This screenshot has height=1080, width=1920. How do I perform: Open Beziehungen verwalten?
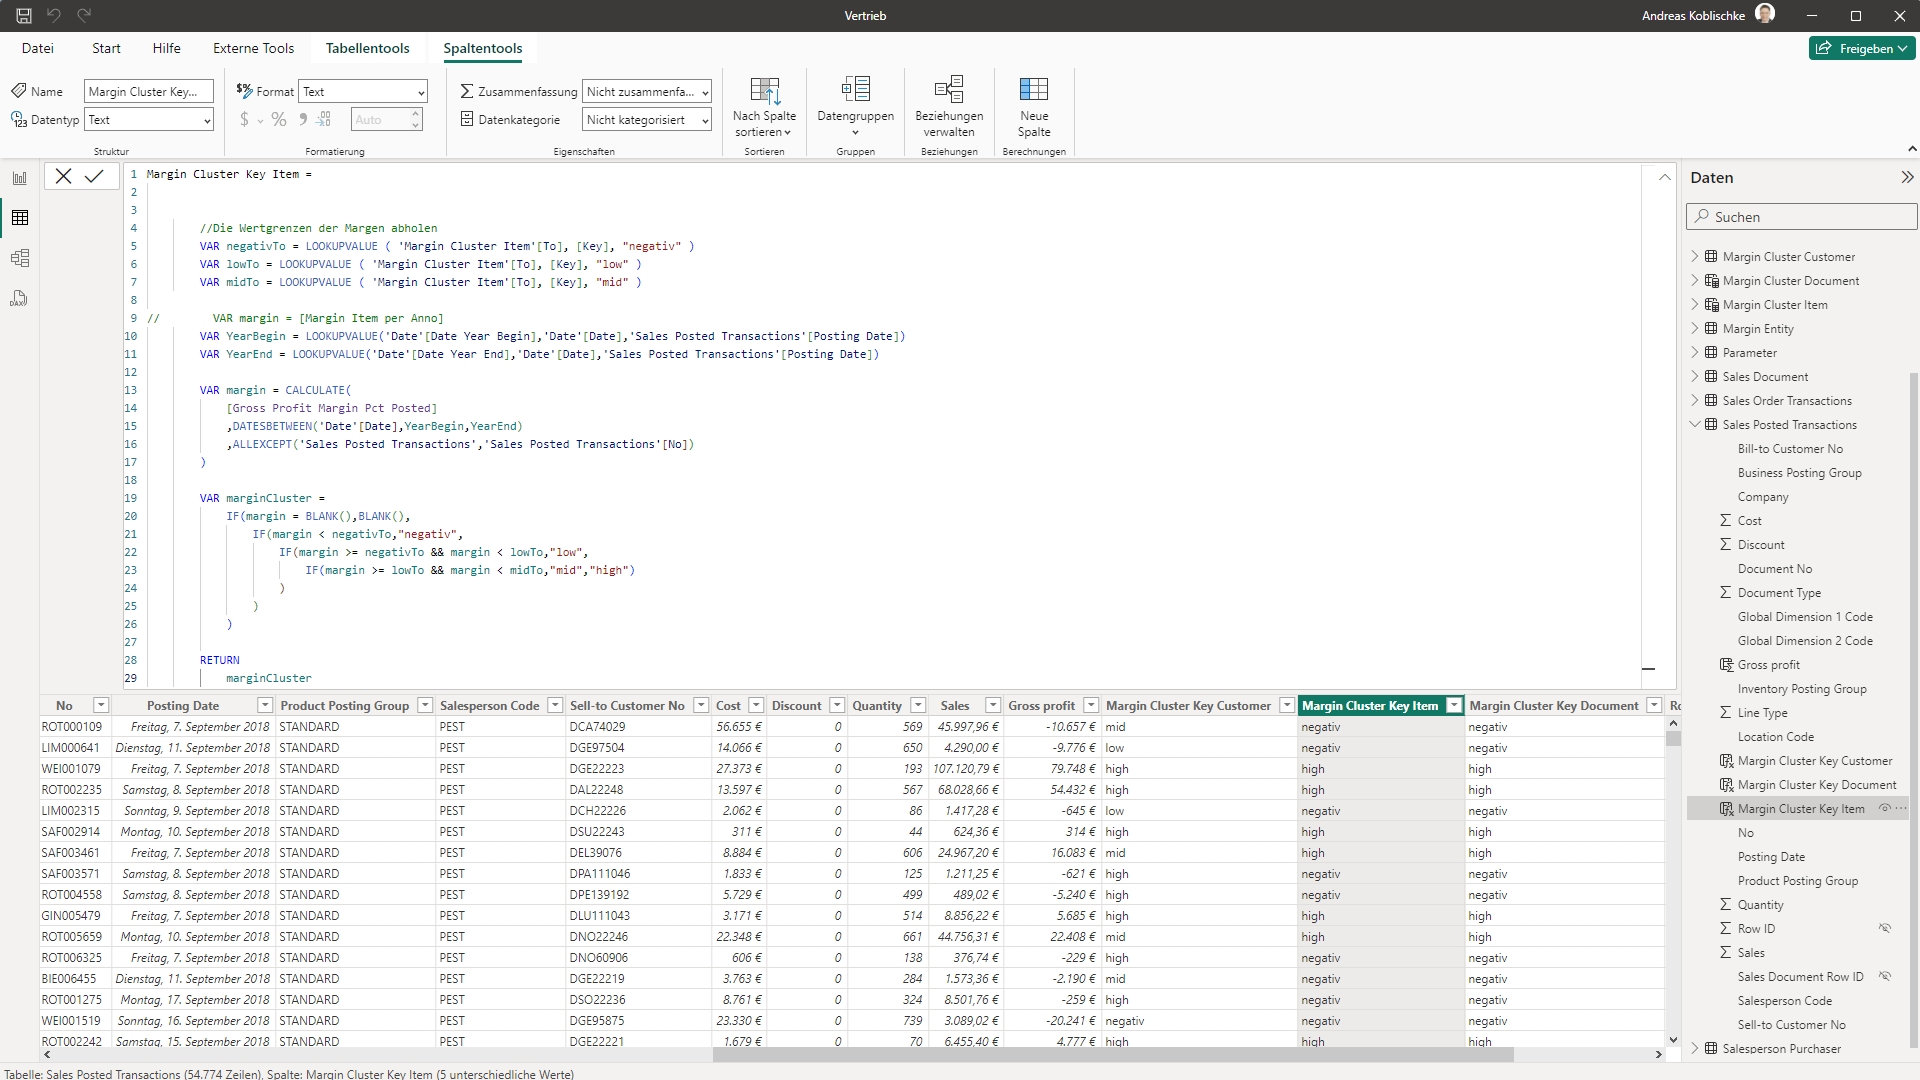948,90
